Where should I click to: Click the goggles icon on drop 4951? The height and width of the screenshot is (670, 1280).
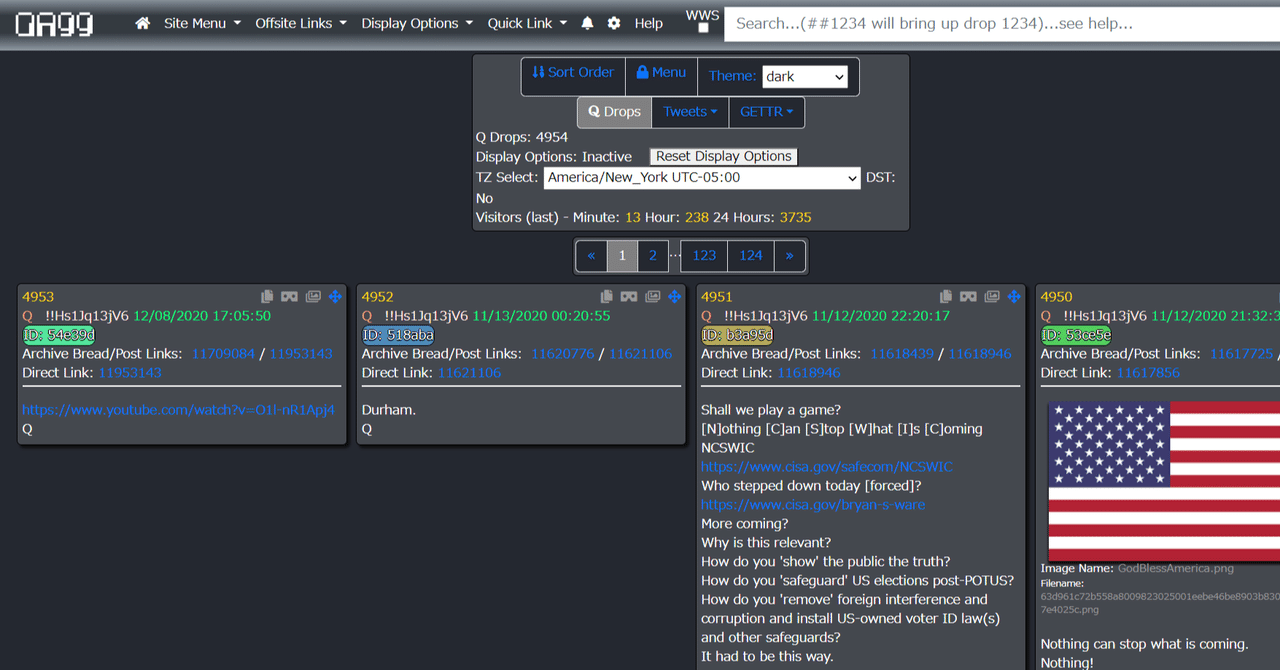[x=968, y=297]
